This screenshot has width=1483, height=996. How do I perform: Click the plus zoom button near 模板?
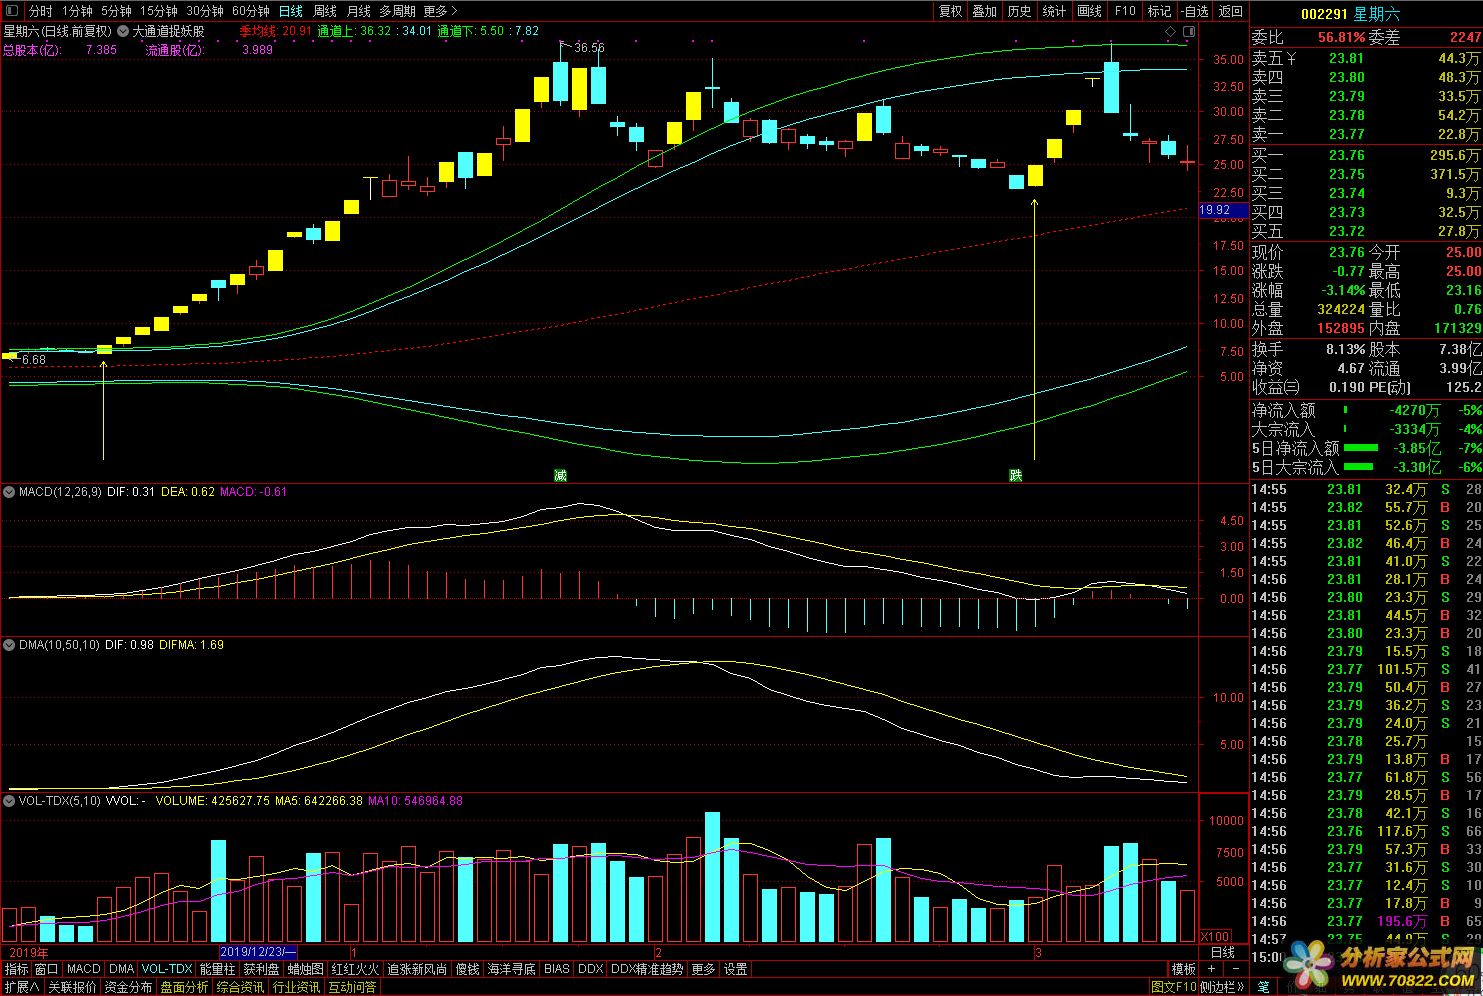[x=1212, y=969]
